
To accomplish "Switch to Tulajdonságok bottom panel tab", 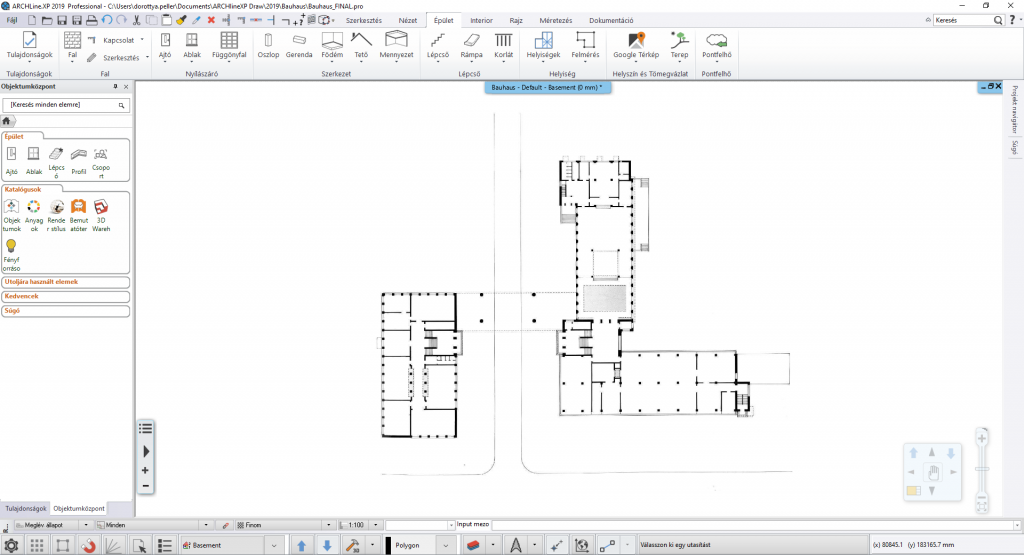I will pos(26,508).
